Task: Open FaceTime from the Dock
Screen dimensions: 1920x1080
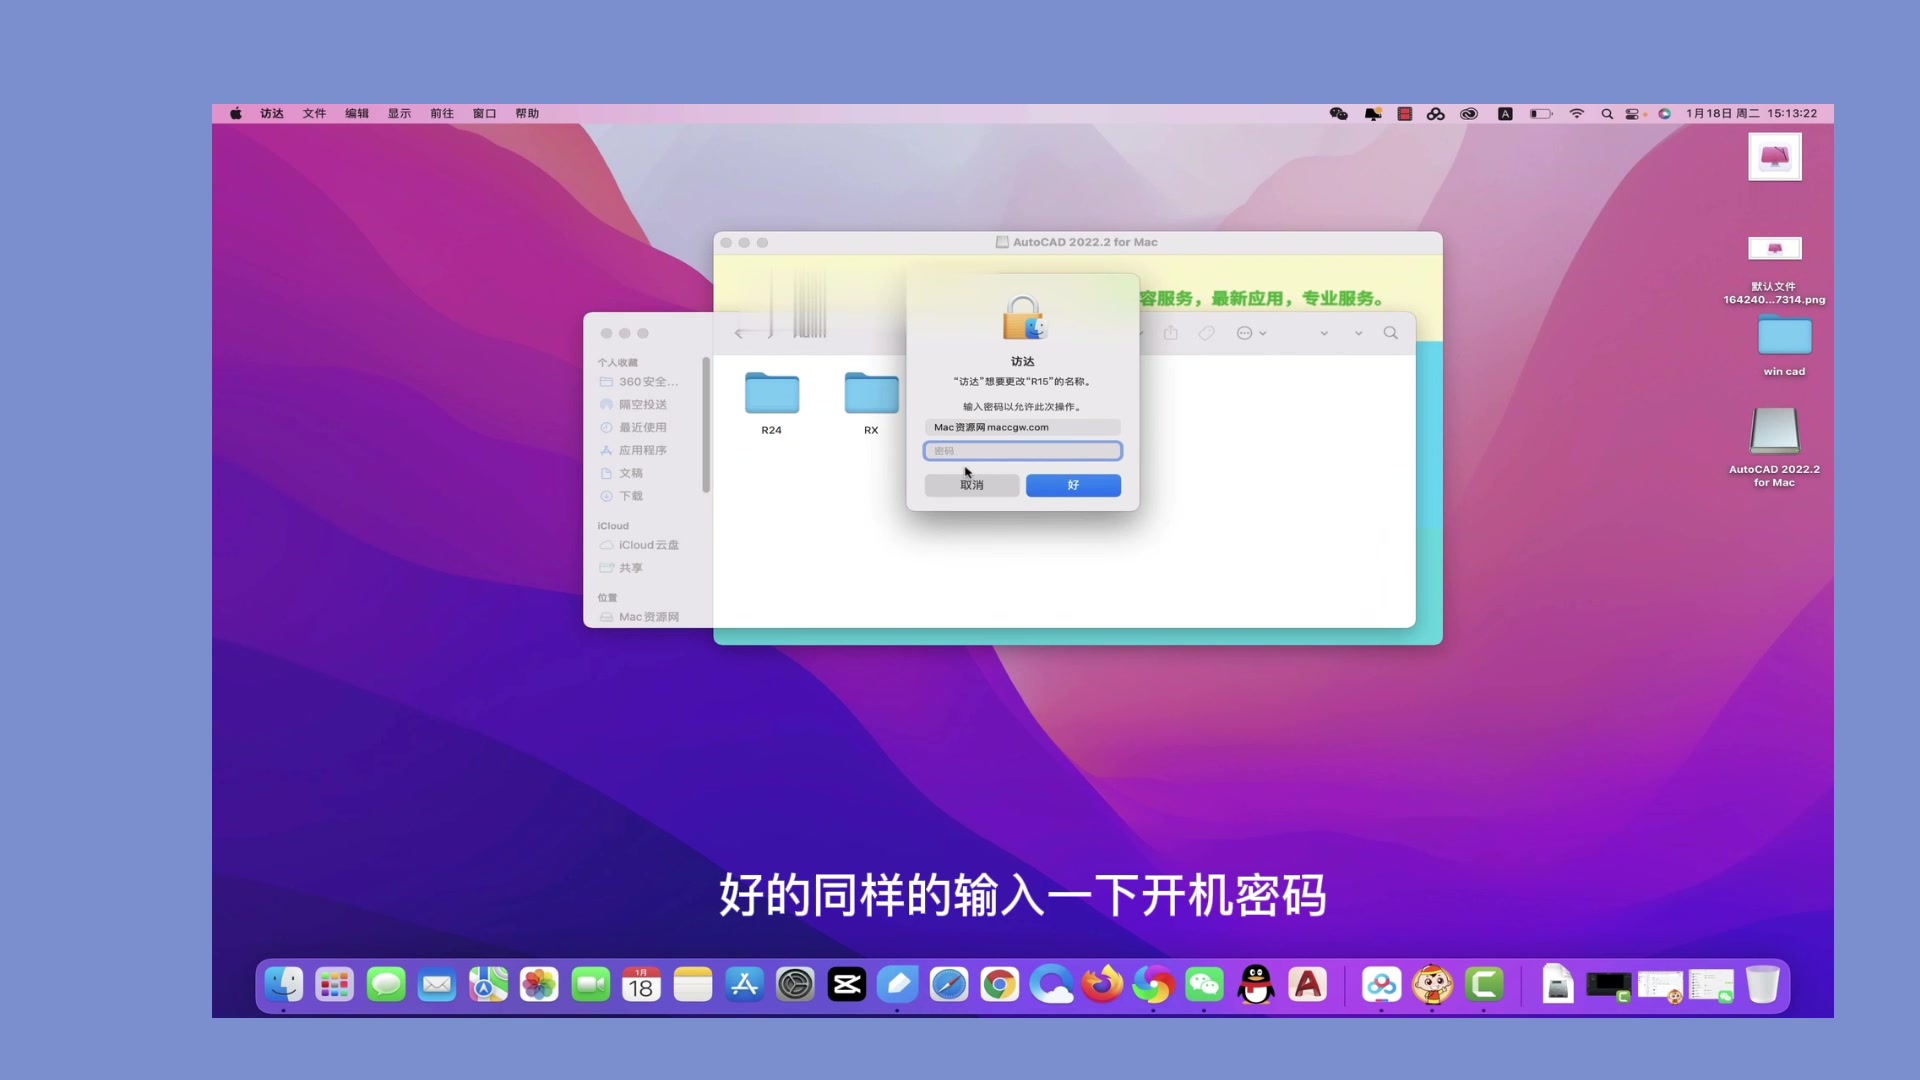Action: pyautogui.click(x=591, y=985)
